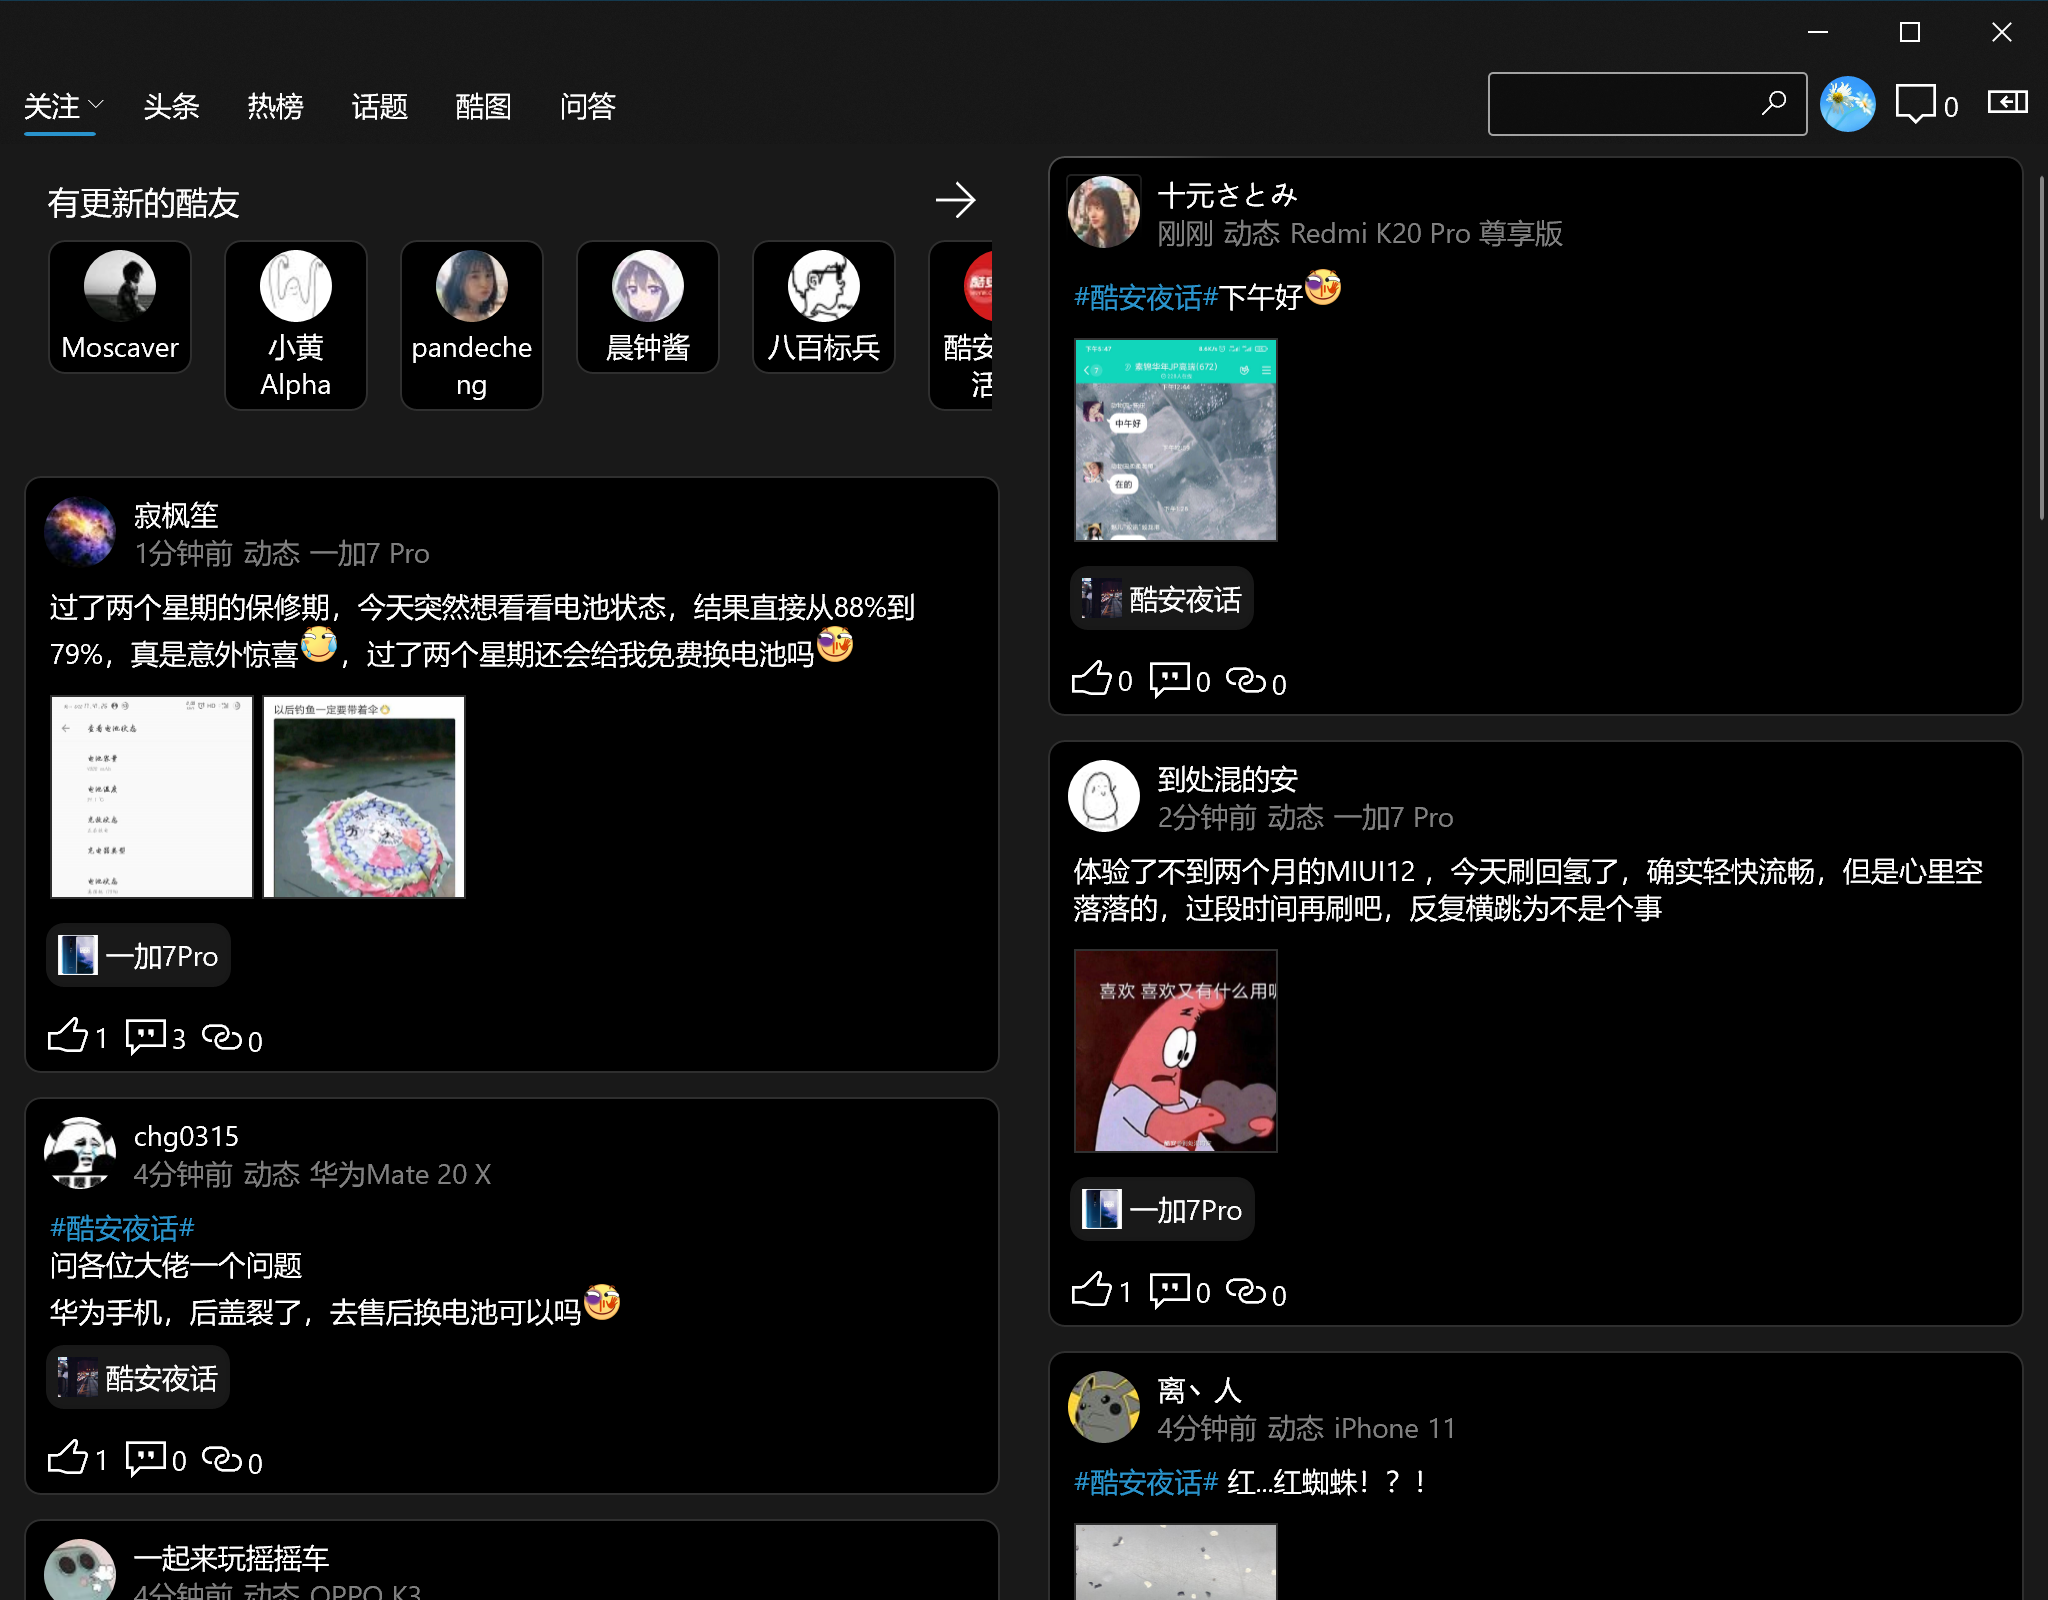Open the Patrick Star image thumbnail
The height and width of the screenshot is (1600, 2048).
pos(1175,1051)
